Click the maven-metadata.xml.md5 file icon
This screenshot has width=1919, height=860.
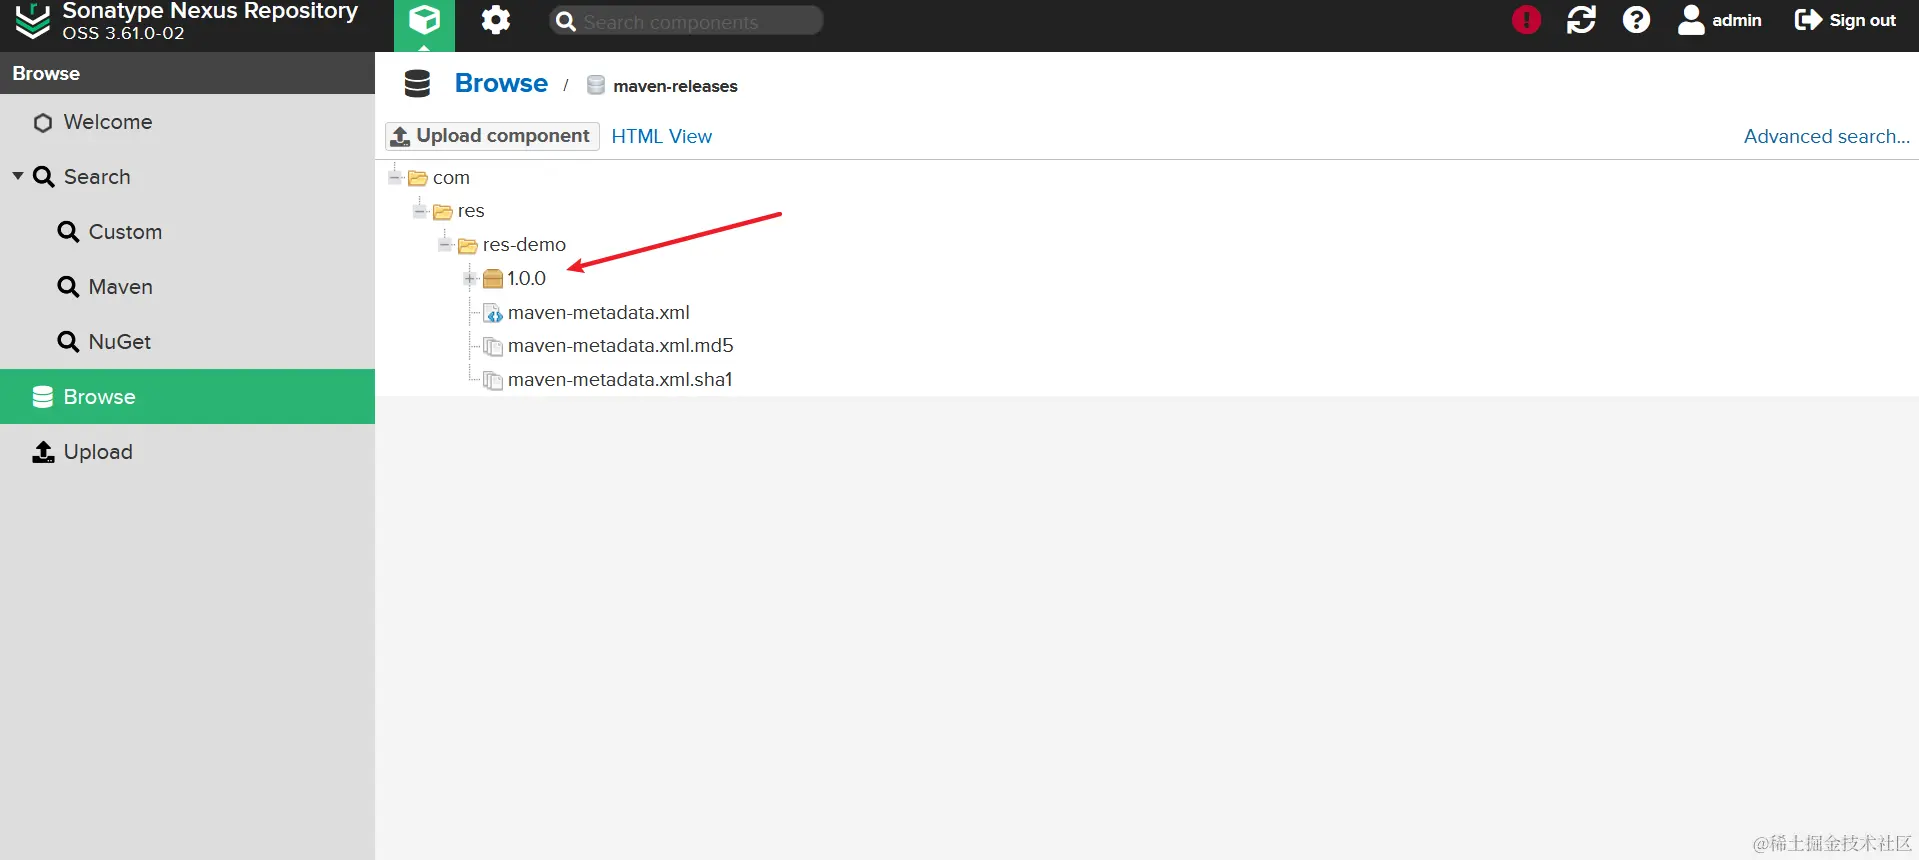[x=493, y=347]
